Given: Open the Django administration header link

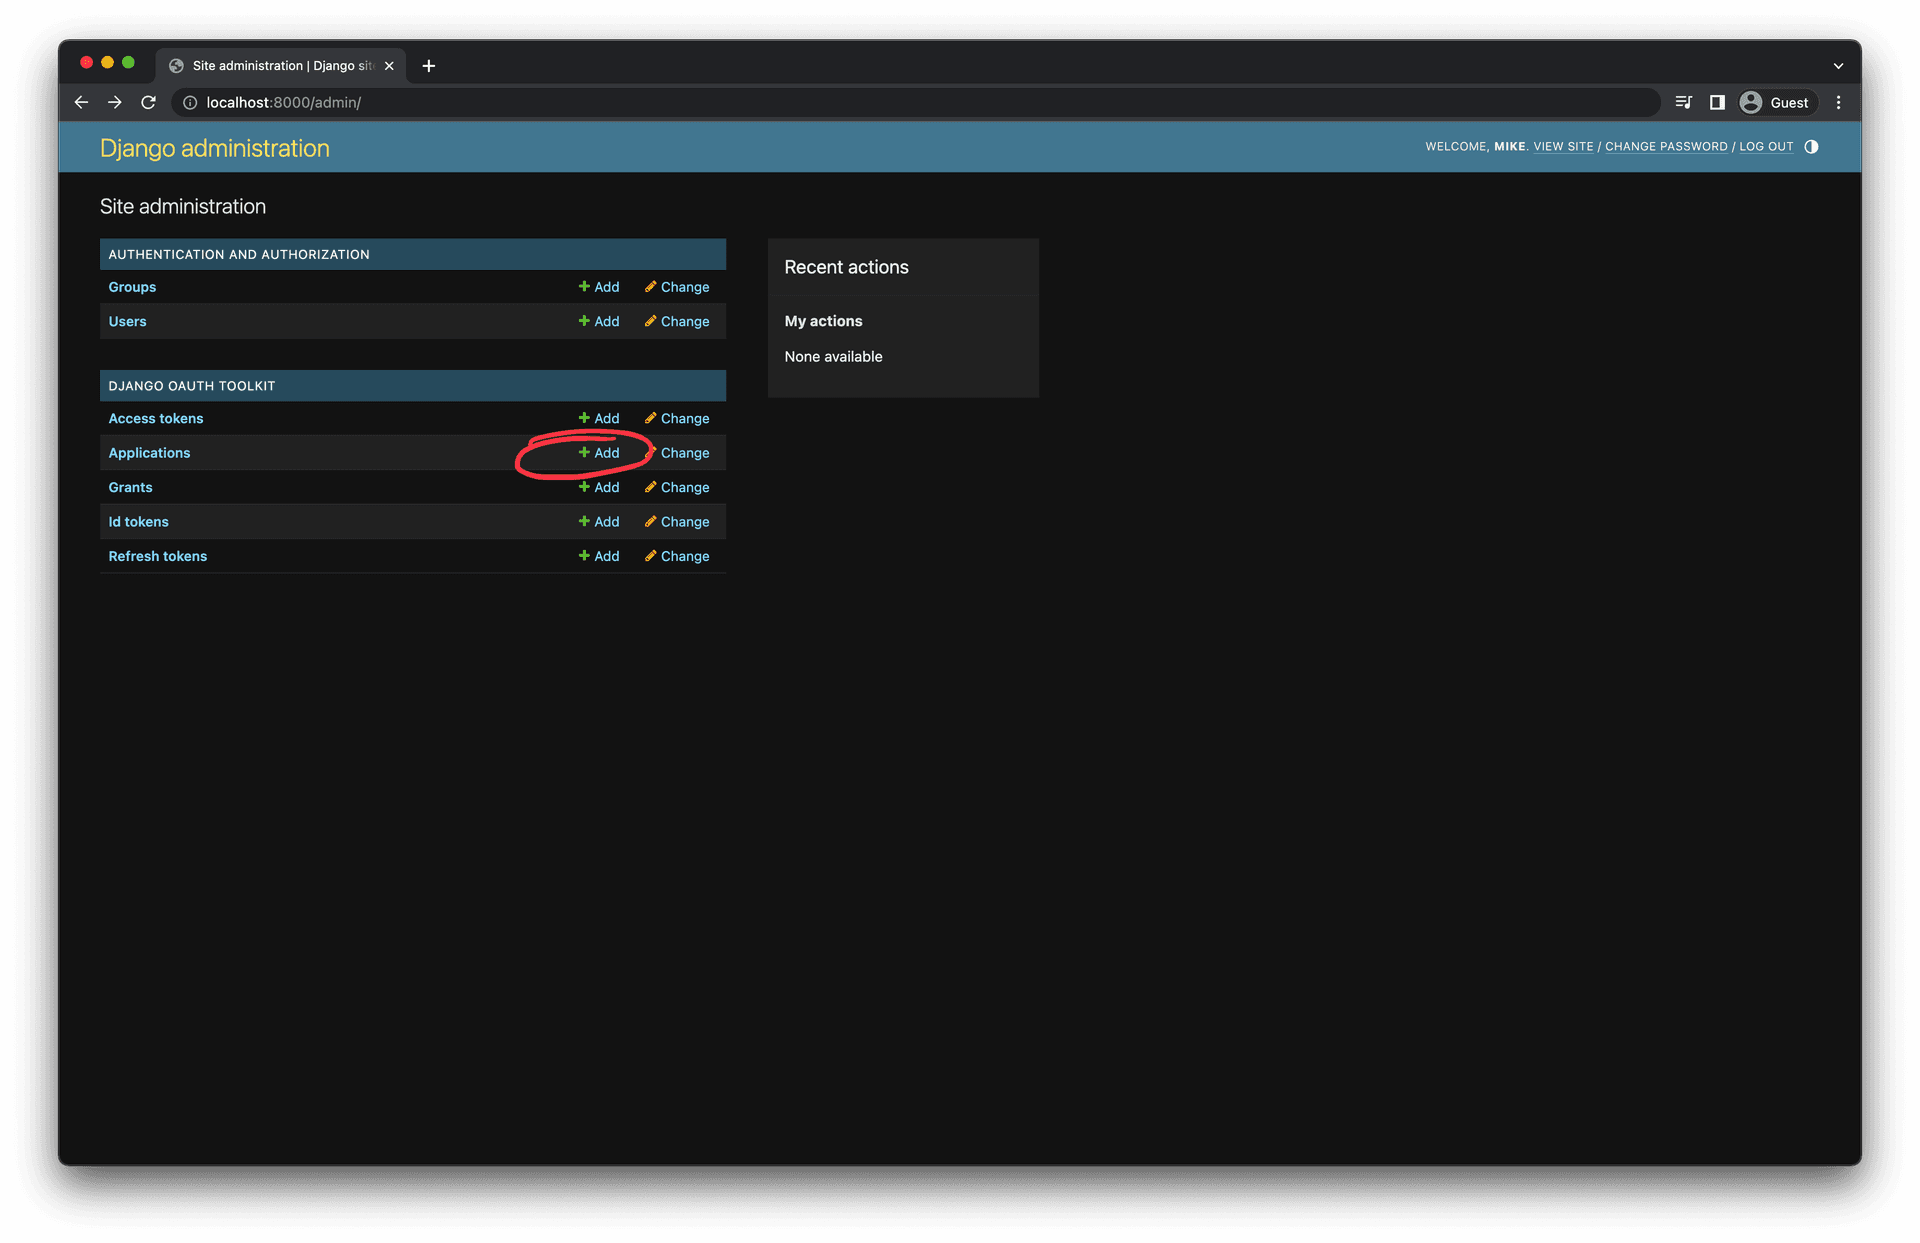Looking at the screenshot, I should [x=214, y=148].
